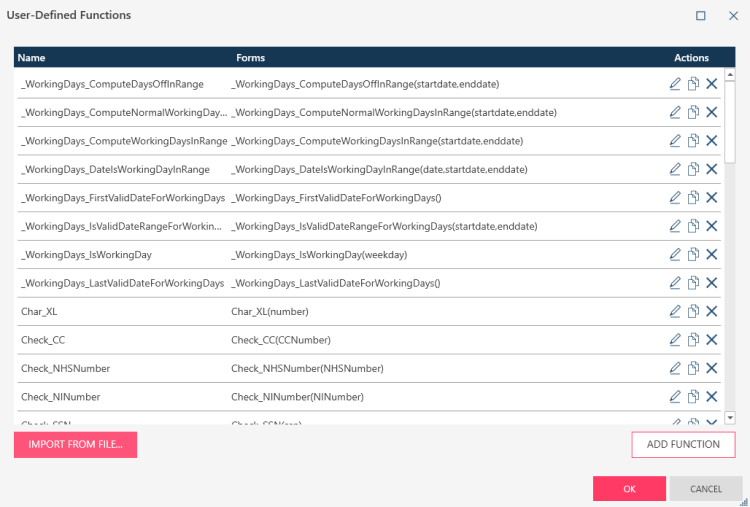750x507 pixels.
Task: Edit the _WorkingDays_ComputeWorkingDaysInRange function
Action: point(675,141)
